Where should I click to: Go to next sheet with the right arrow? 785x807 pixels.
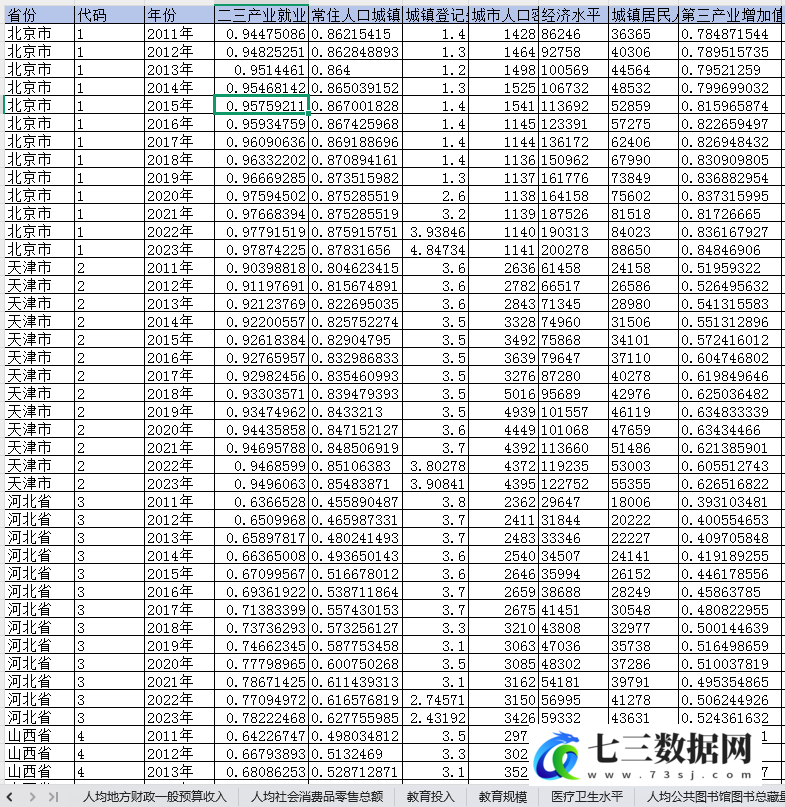click(x=32, y=797)
